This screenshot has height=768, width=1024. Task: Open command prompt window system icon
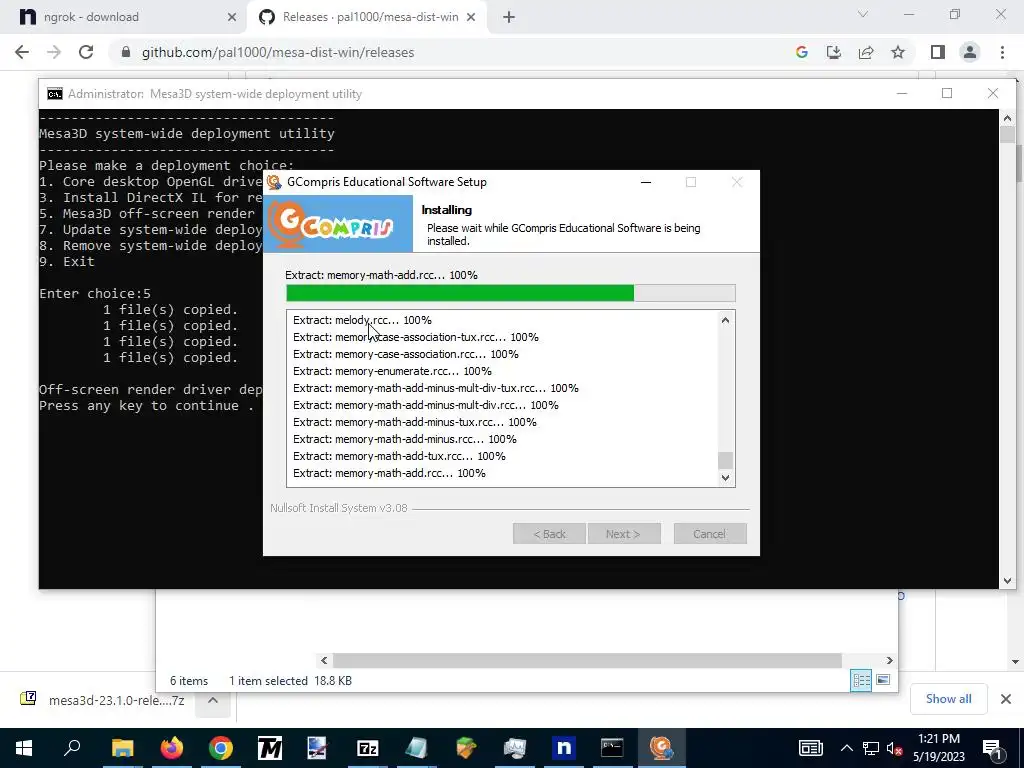55,94
